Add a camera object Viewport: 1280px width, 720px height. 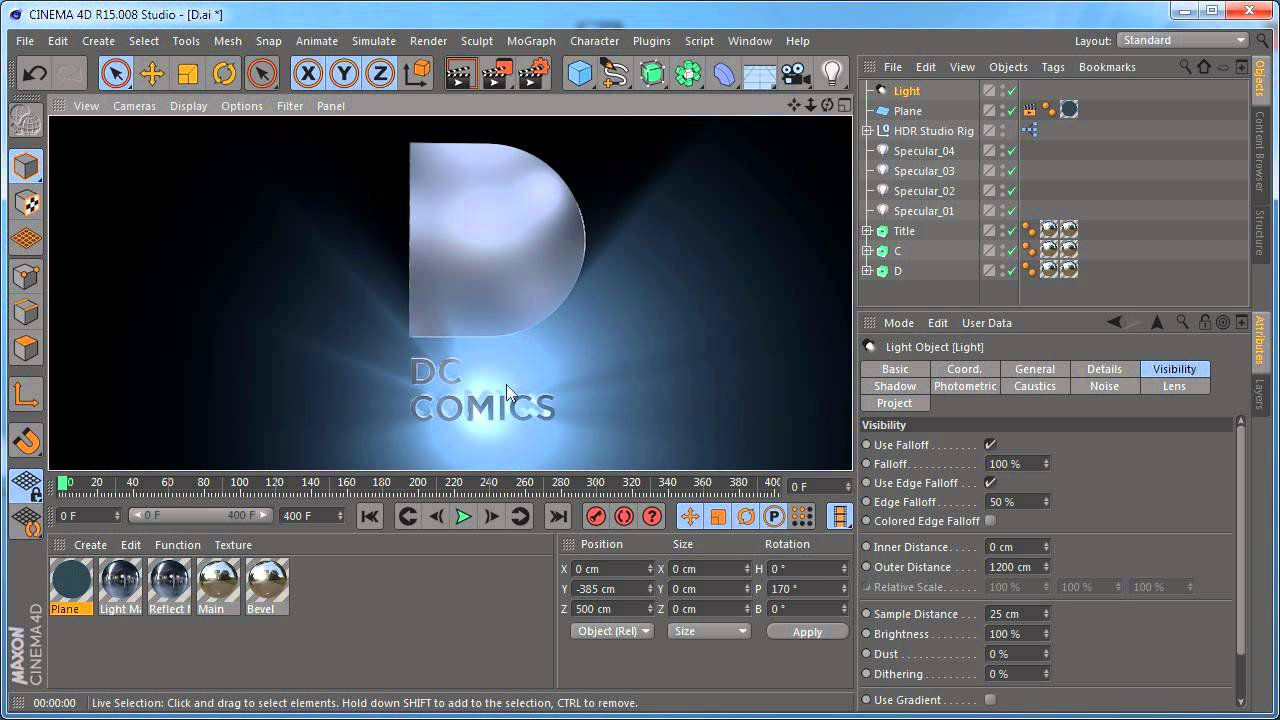pos(795,74)
